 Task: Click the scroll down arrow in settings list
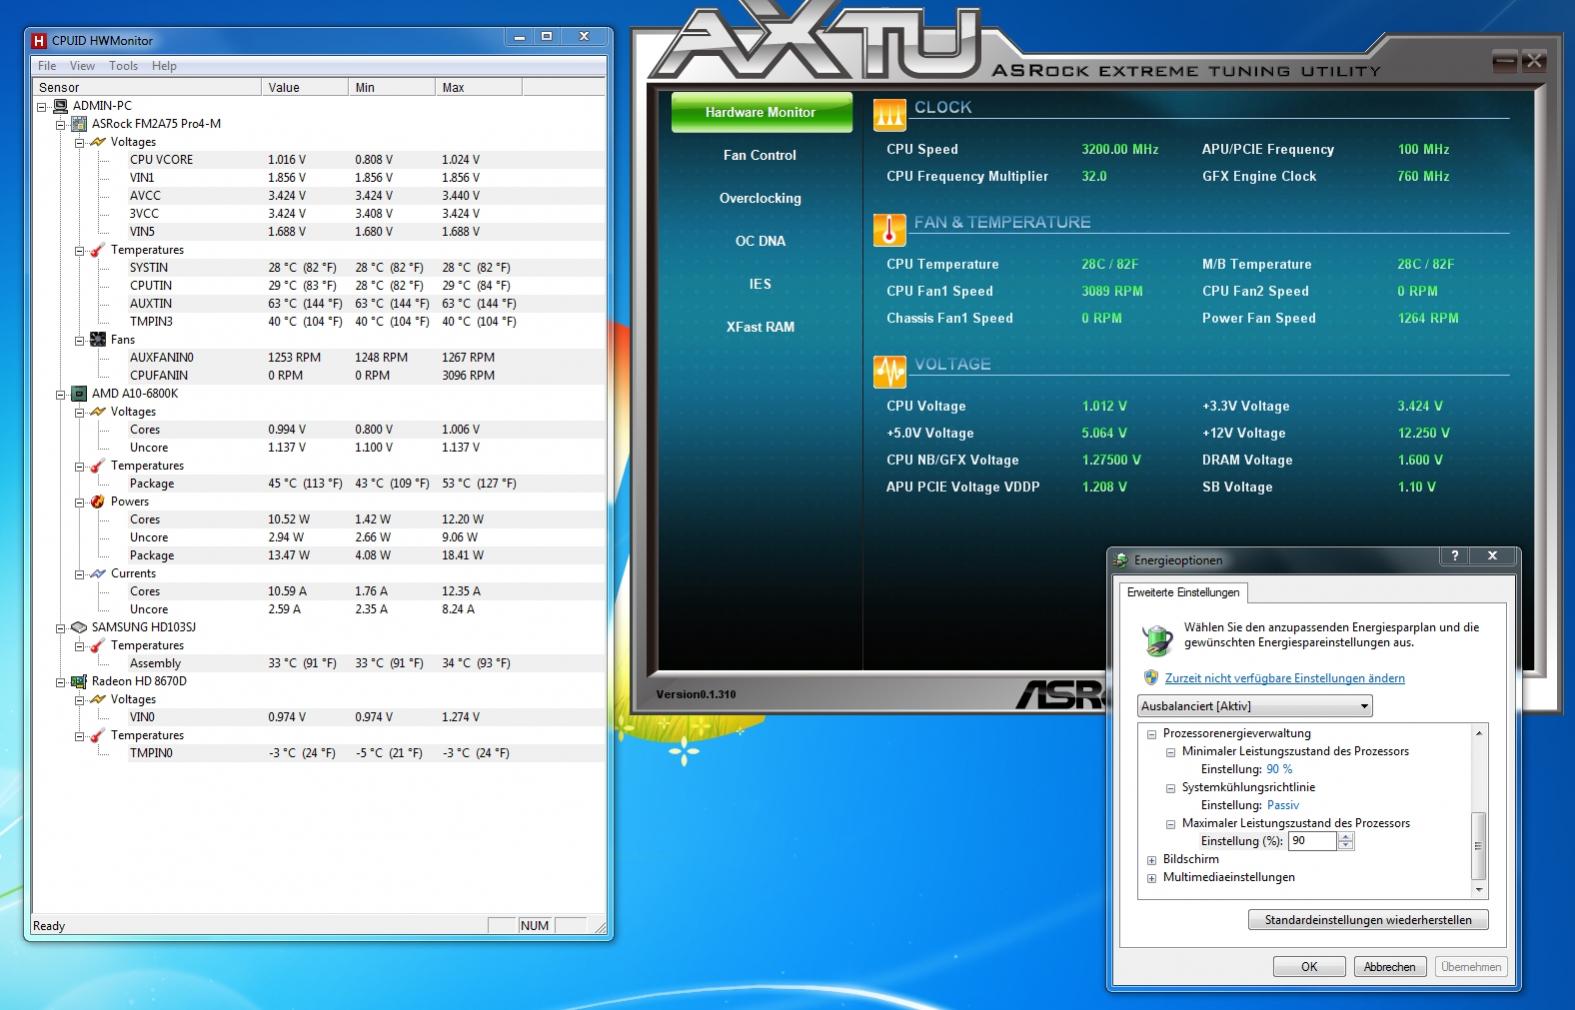click(x=1479, y=890)
